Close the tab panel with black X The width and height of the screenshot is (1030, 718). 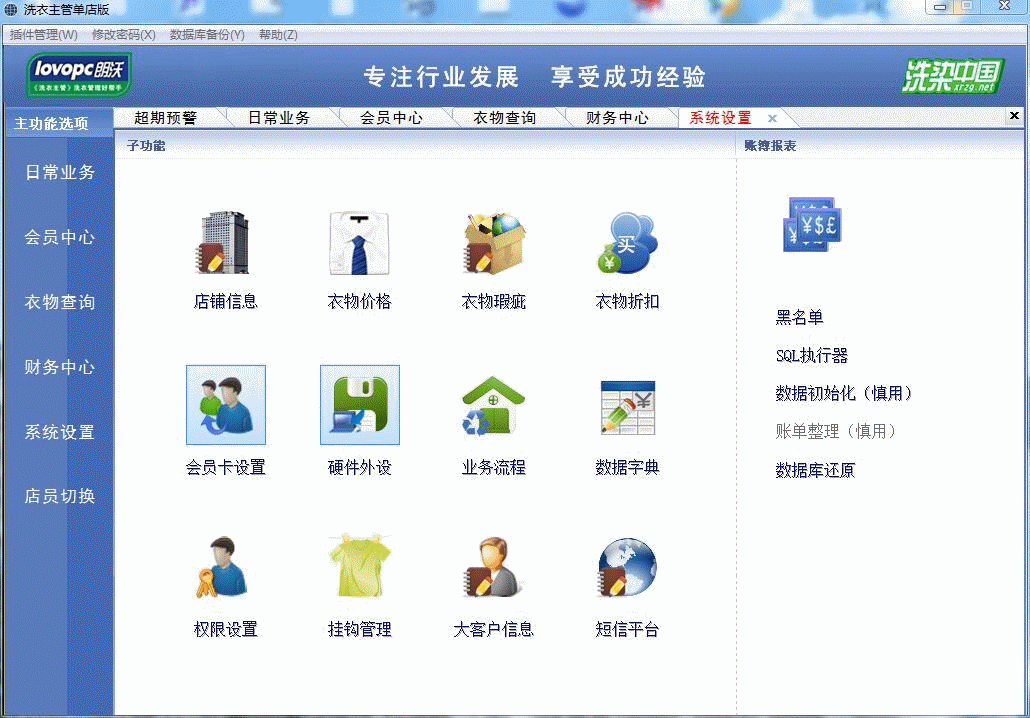coord(1014,116)
